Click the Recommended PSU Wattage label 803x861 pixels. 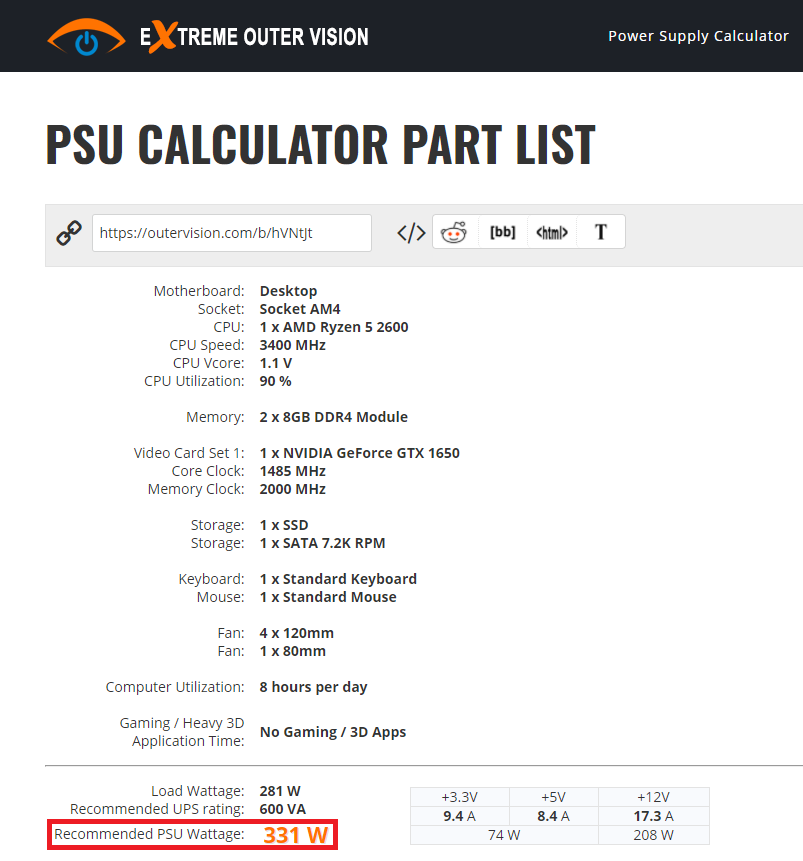149,834
